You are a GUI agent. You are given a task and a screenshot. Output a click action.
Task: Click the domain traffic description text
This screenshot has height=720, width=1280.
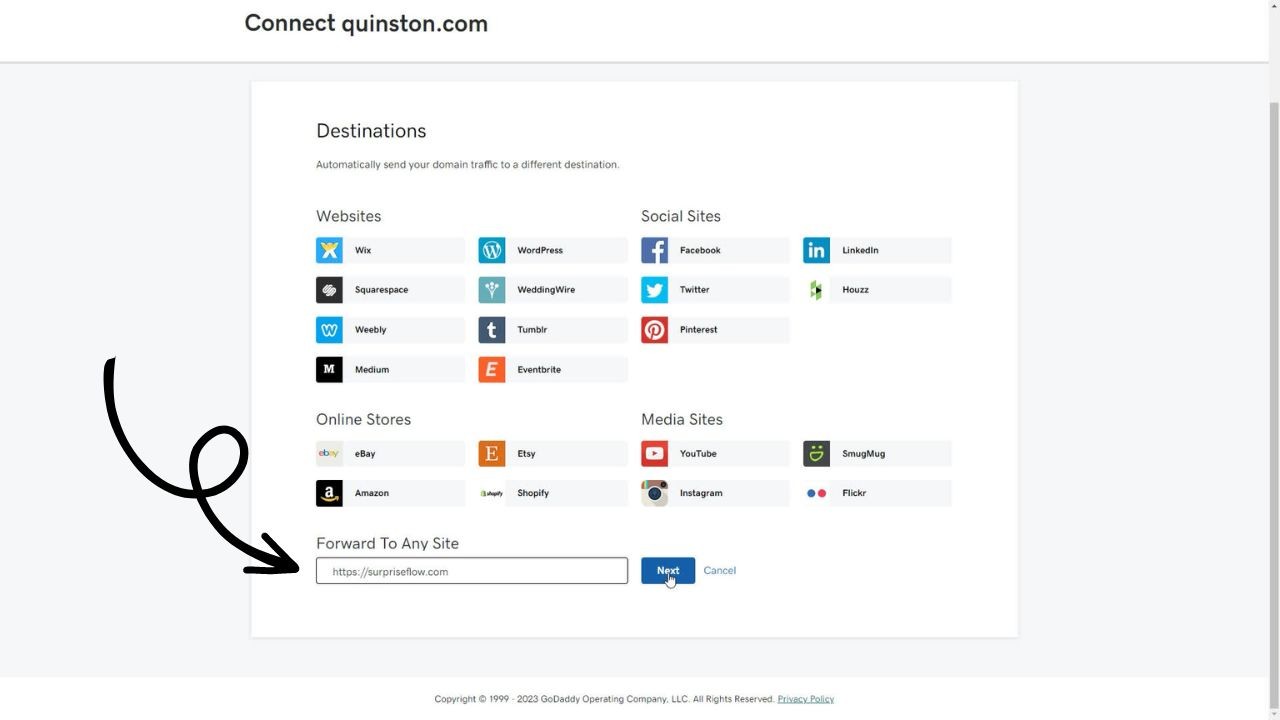point(467,165)
